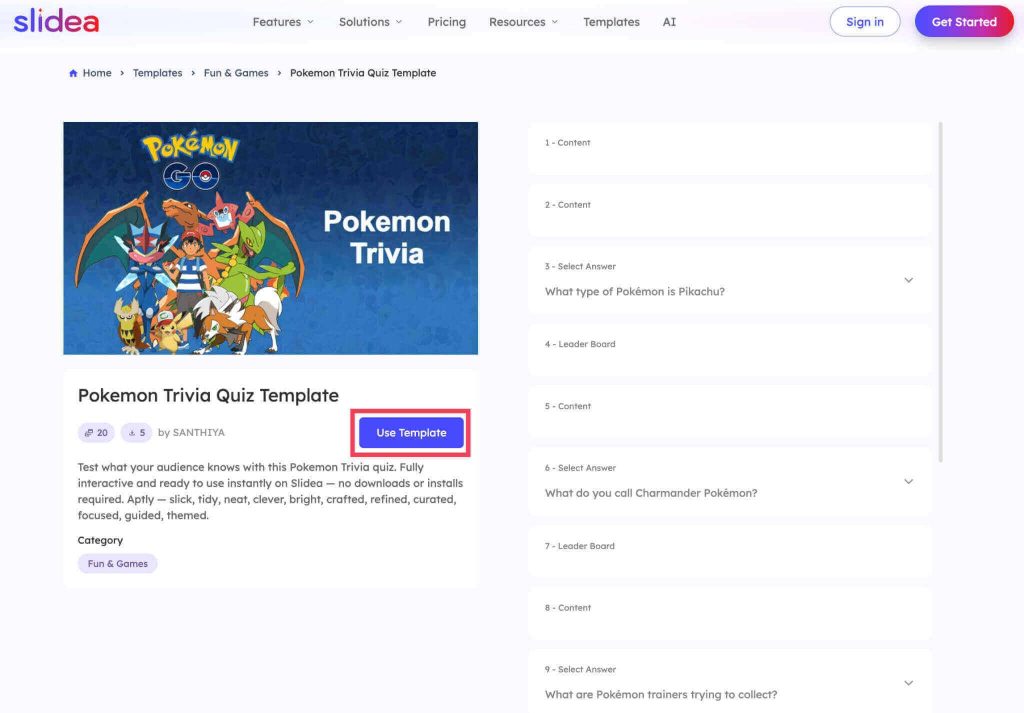
Task: Click the Slidea logo
Action: [x=56, y=21]
